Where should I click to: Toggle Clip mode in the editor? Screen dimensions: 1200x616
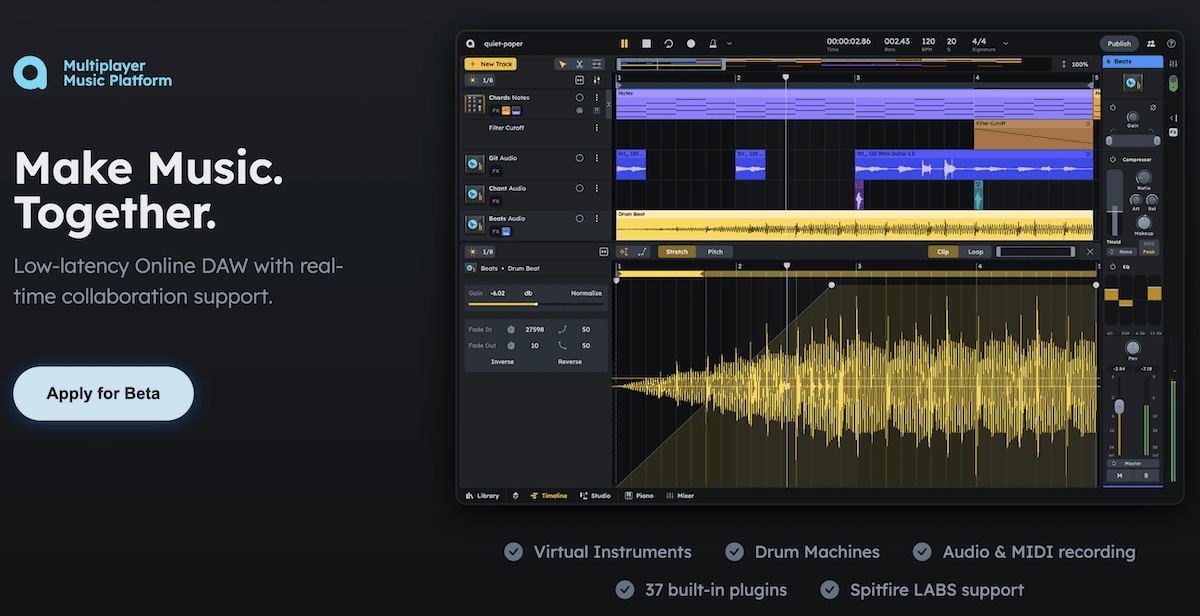coord(943,252)
